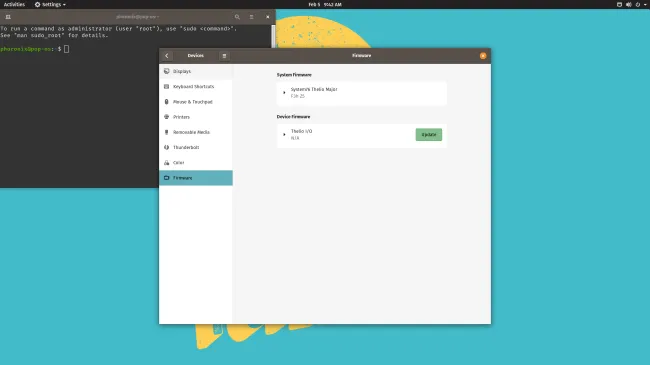Update the Thelio I/O firmware
This screenshot has height=365, width=650.
click(429, 134)
